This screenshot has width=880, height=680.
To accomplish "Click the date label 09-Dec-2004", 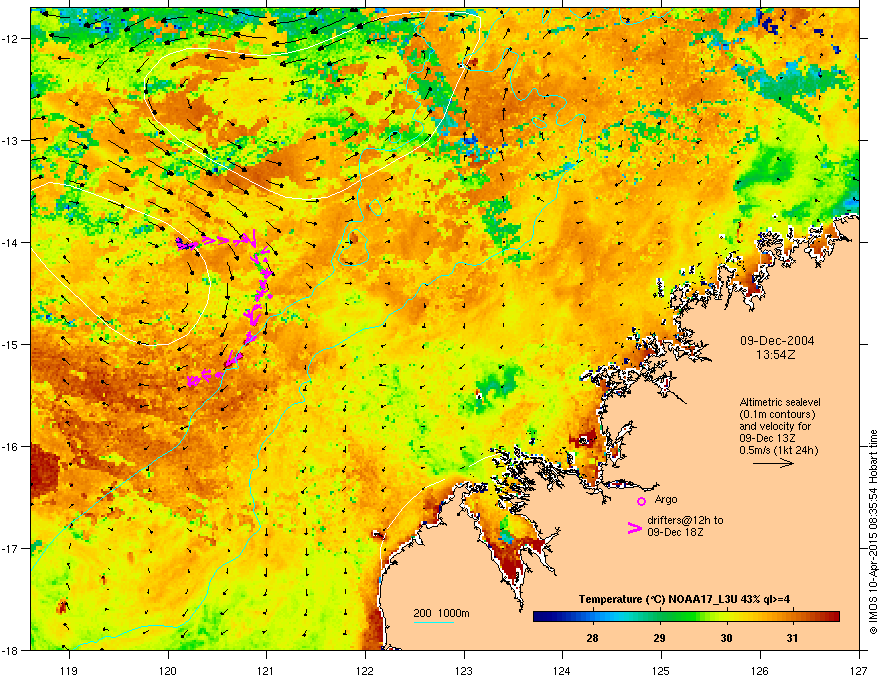I will point(777,341).
